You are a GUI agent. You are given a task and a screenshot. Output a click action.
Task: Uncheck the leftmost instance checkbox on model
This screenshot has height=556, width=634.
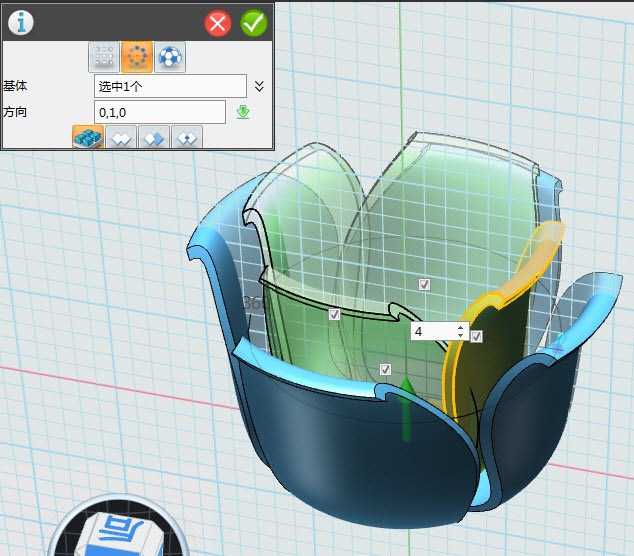[x=334, y=314]
